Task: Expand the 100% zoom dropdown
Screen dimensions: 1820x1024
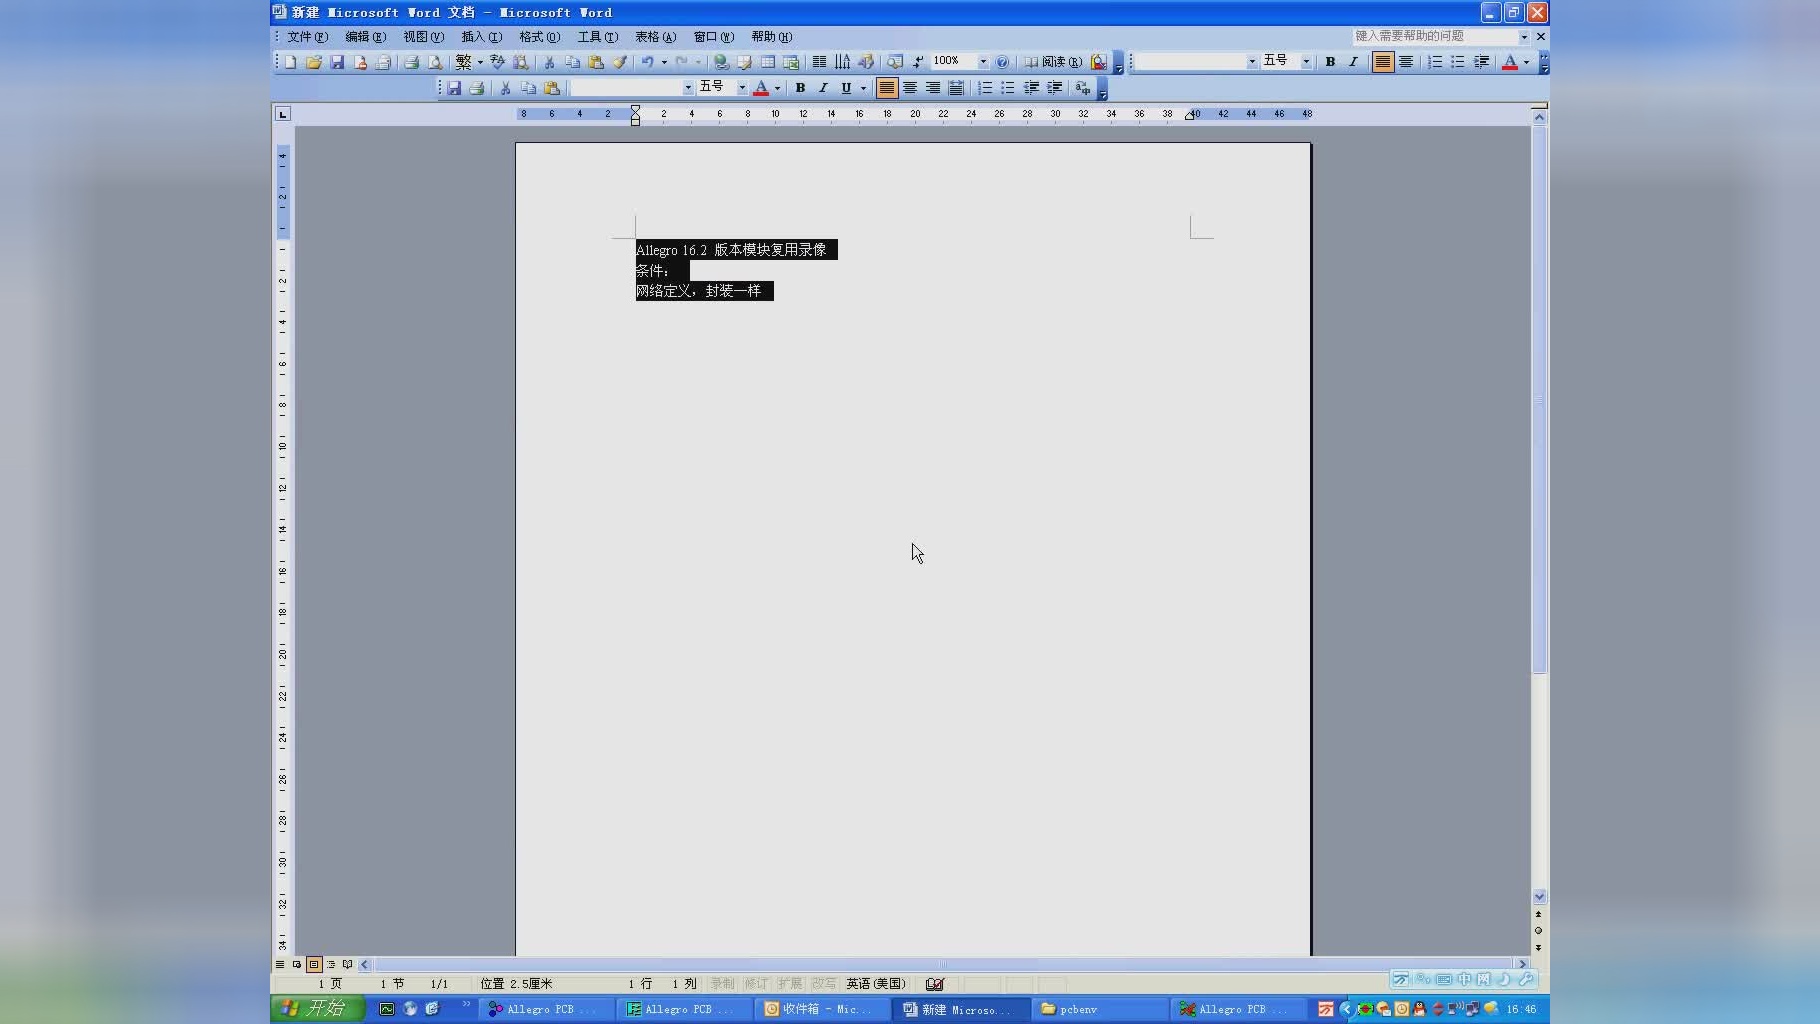Action: pos(983,62)
